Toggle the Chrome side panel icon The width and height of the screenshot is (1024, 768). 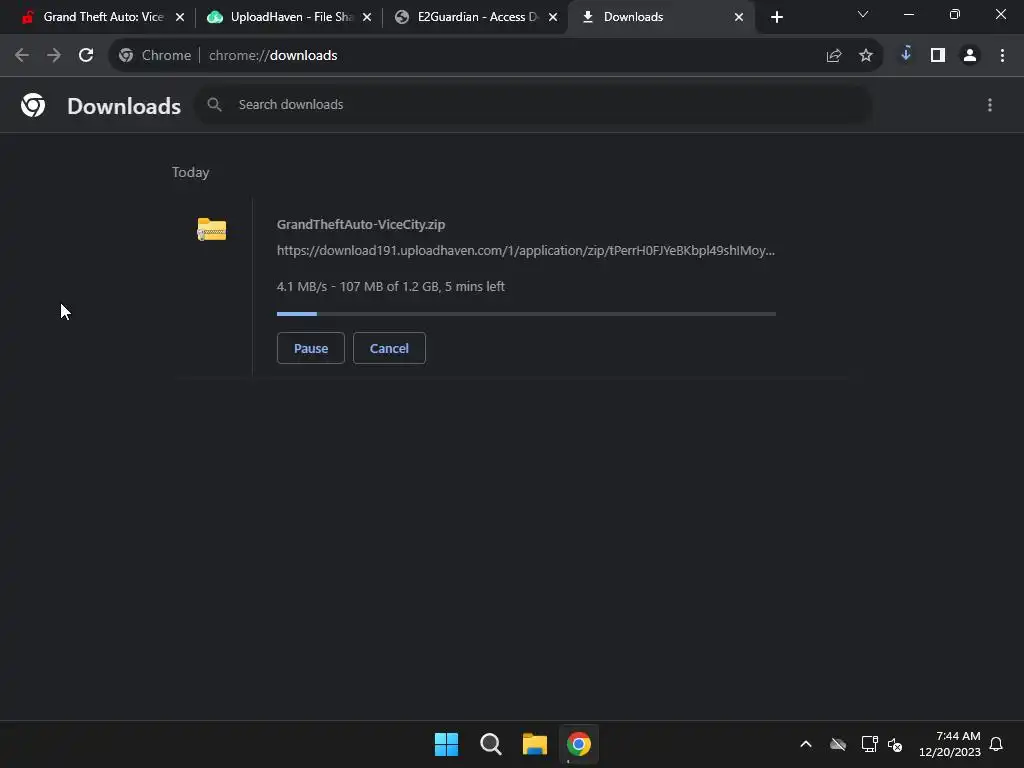(x=938, y=56)
